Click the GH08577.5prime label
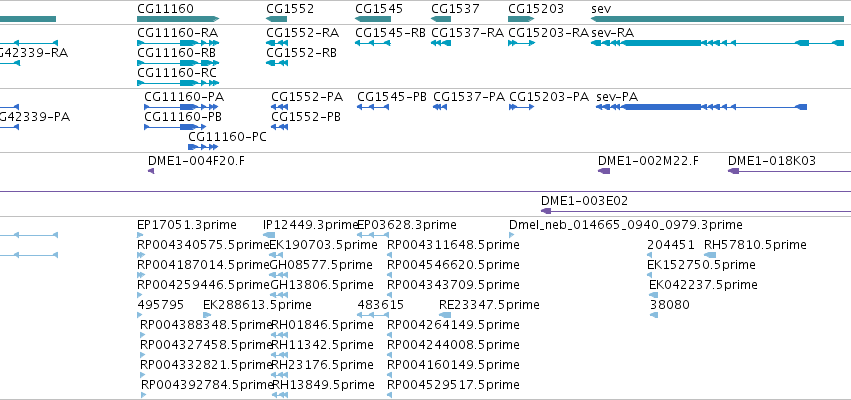Image resolution: width=851 pixels, height=400 pixels. [321, 265]
